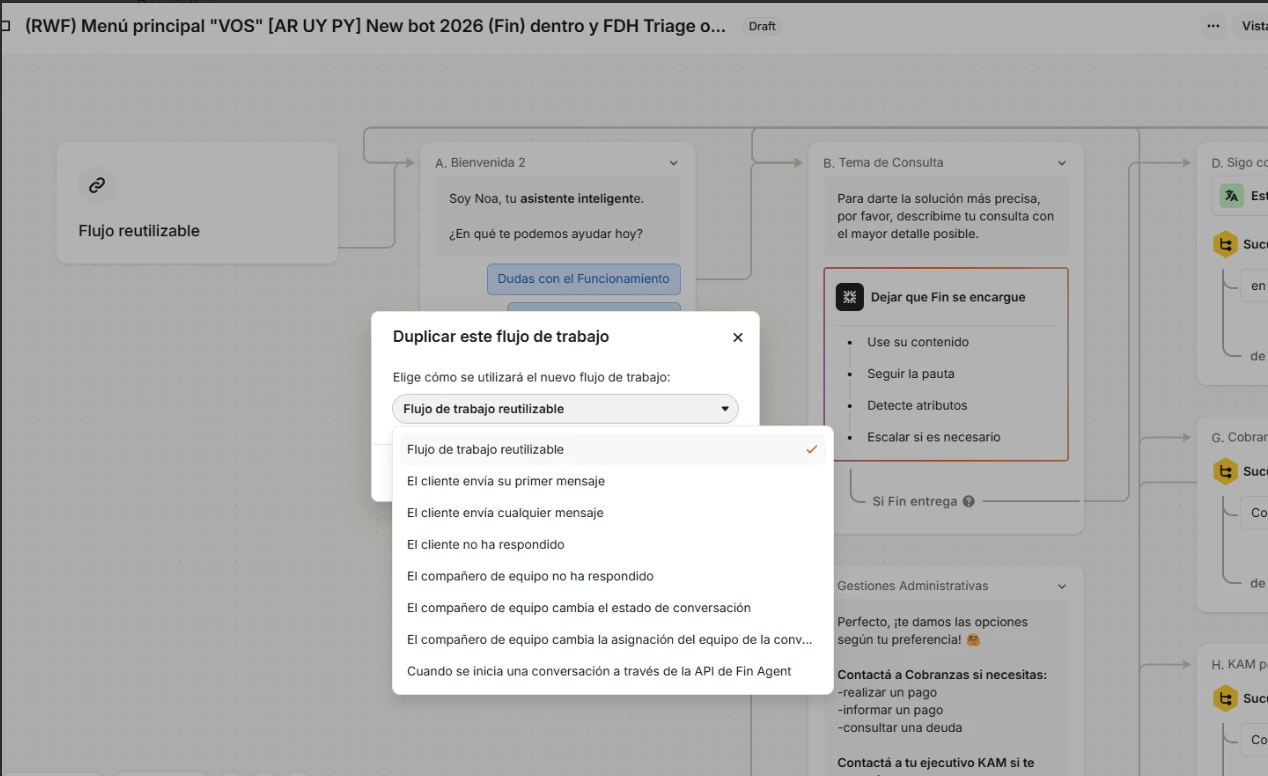Click Dudas con el Funcionamiento reply button
The image size is (1268, 776).
tap(584, 279)
